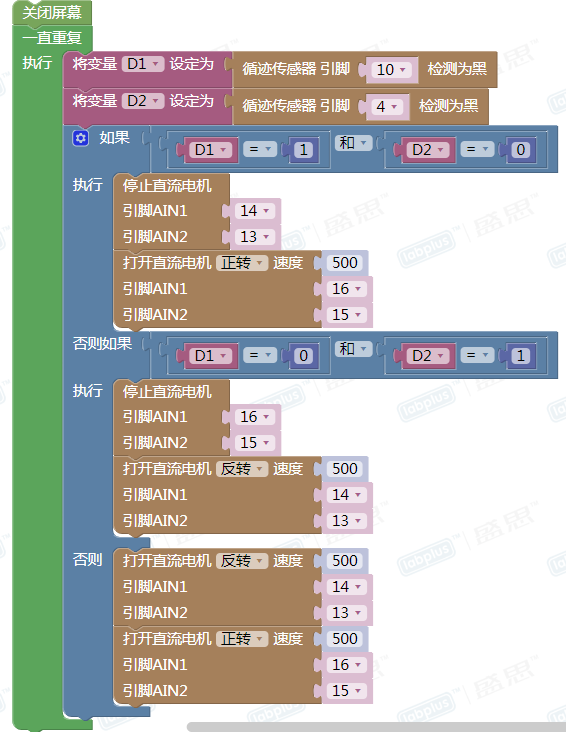
Task: Open the D1 variable dropdown in 将变量 block
Action: pos(143,64)
